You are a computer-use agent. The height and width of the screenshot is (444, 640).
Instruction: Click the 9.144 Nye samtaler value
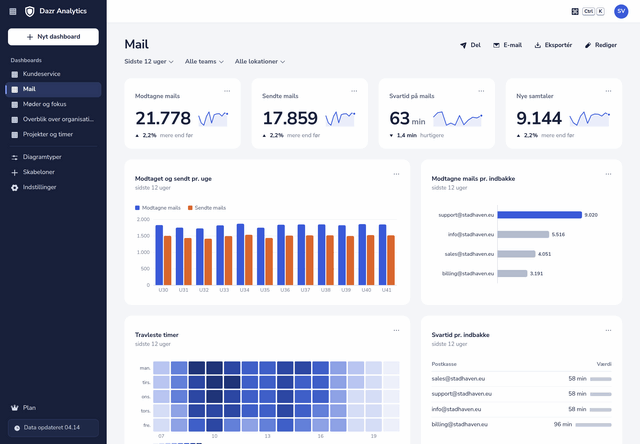click(539, 118)
